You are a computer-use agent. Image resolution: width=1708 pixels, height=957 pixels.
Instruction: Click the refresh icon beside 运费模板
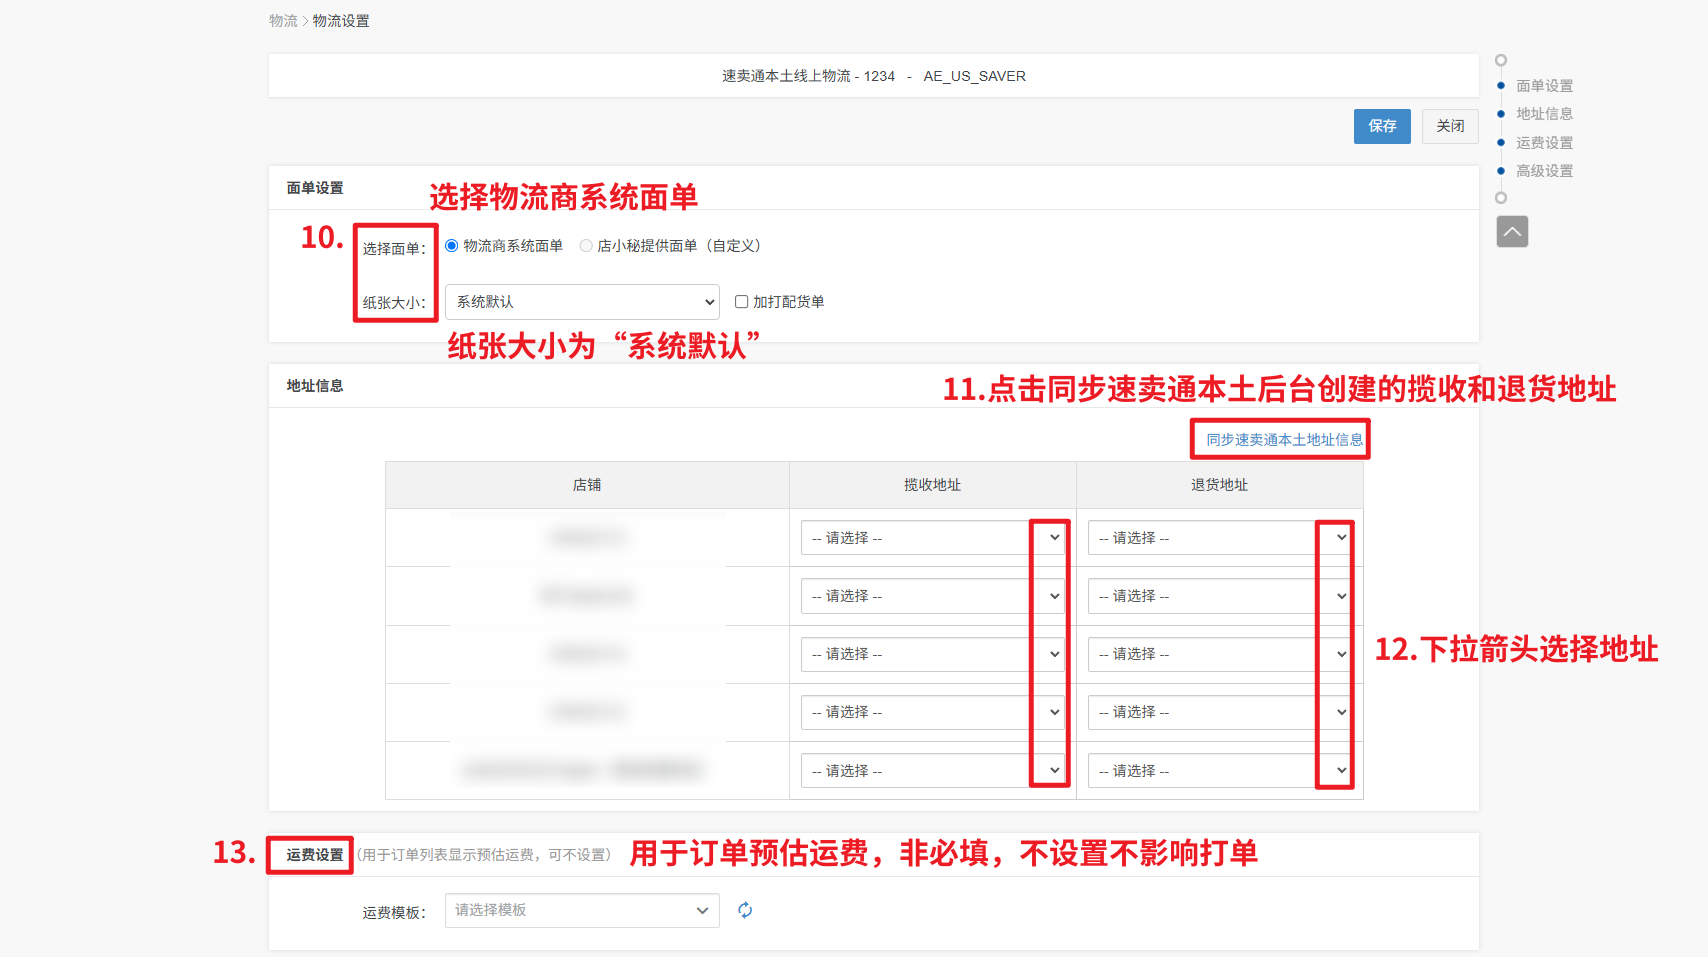tap(745, 910)
